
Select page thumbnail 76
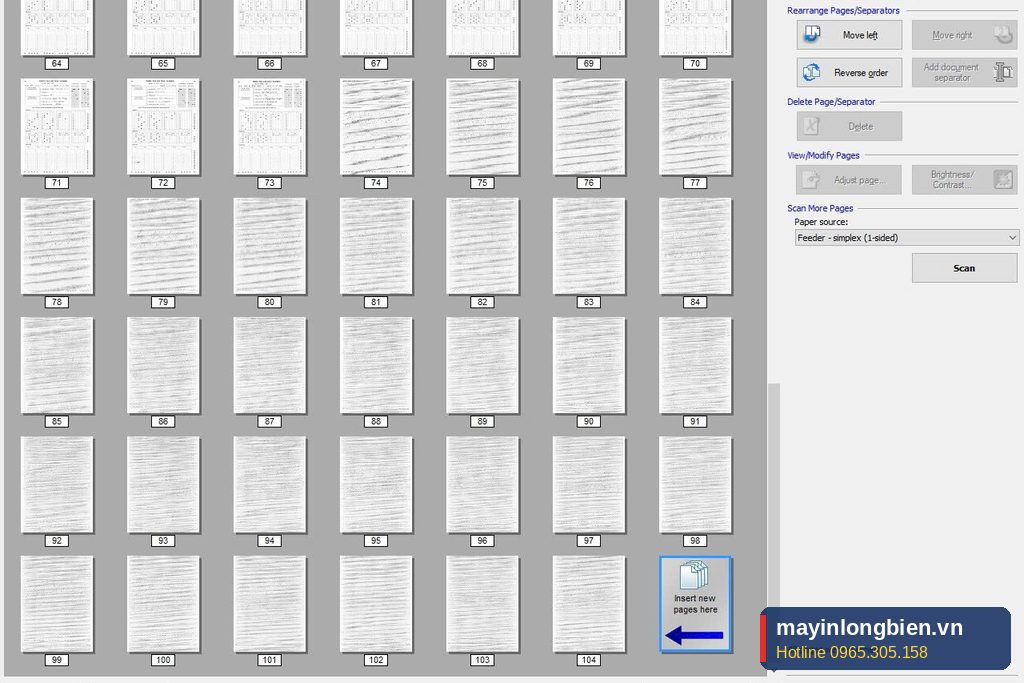point(589,127)
